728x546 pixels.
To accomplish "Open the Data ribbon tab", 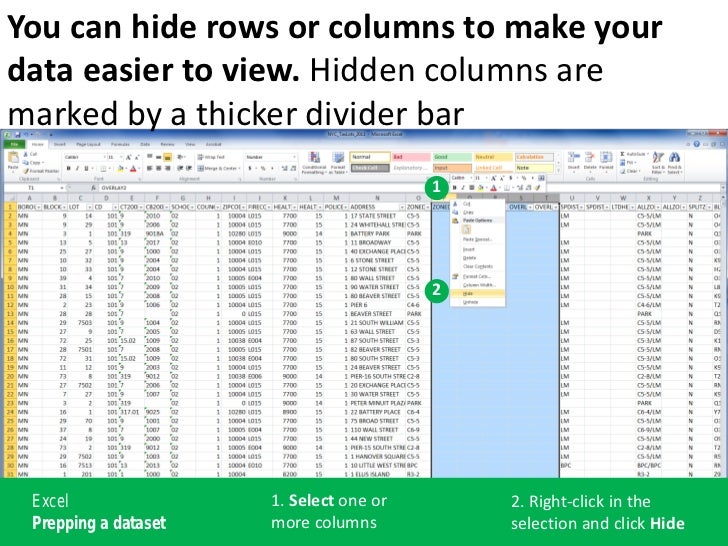I will [145, 145].
